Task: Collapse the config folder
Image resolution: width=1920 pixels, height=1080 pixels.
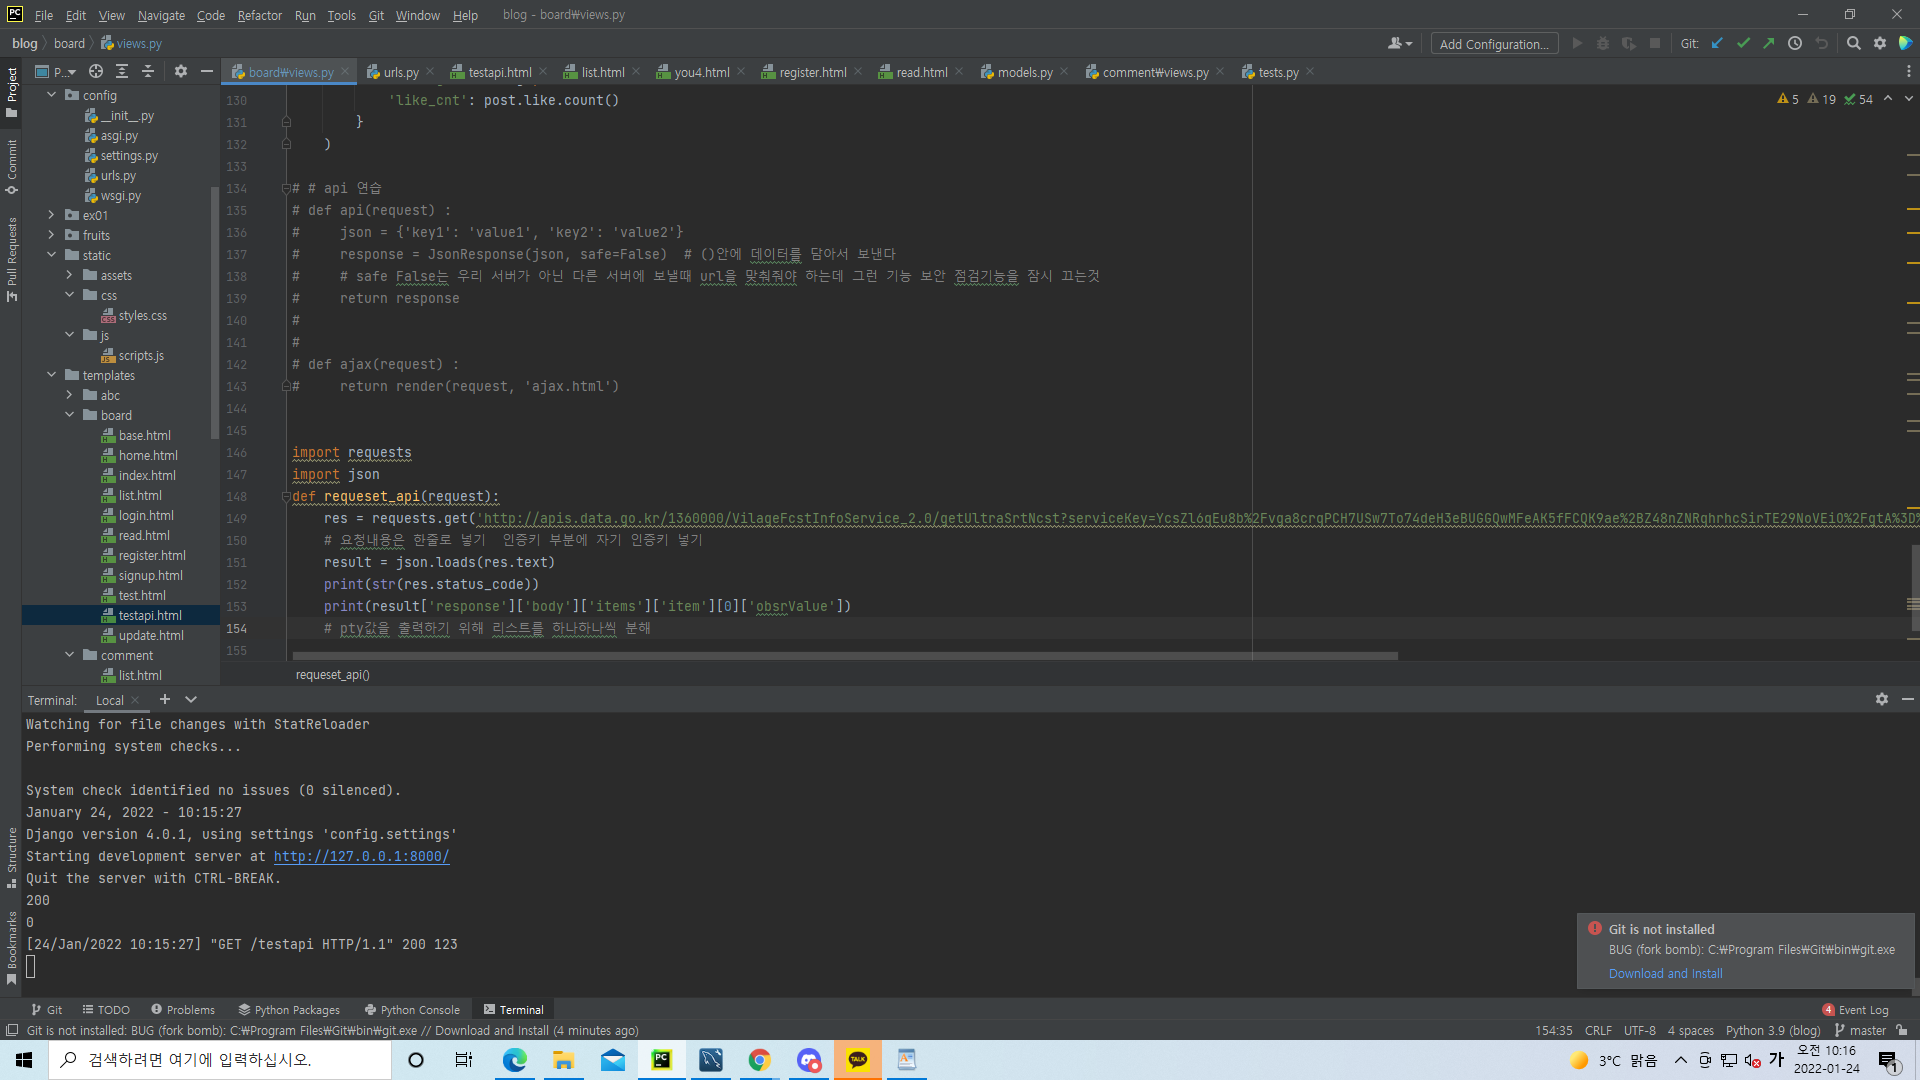Action: [52, 95]
